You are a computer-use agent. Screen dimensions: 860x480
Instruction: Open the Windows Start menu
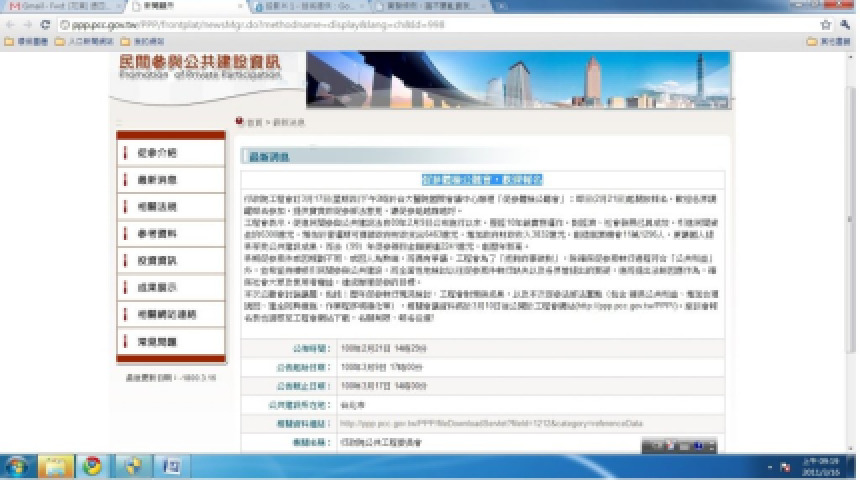pos(17,466)
